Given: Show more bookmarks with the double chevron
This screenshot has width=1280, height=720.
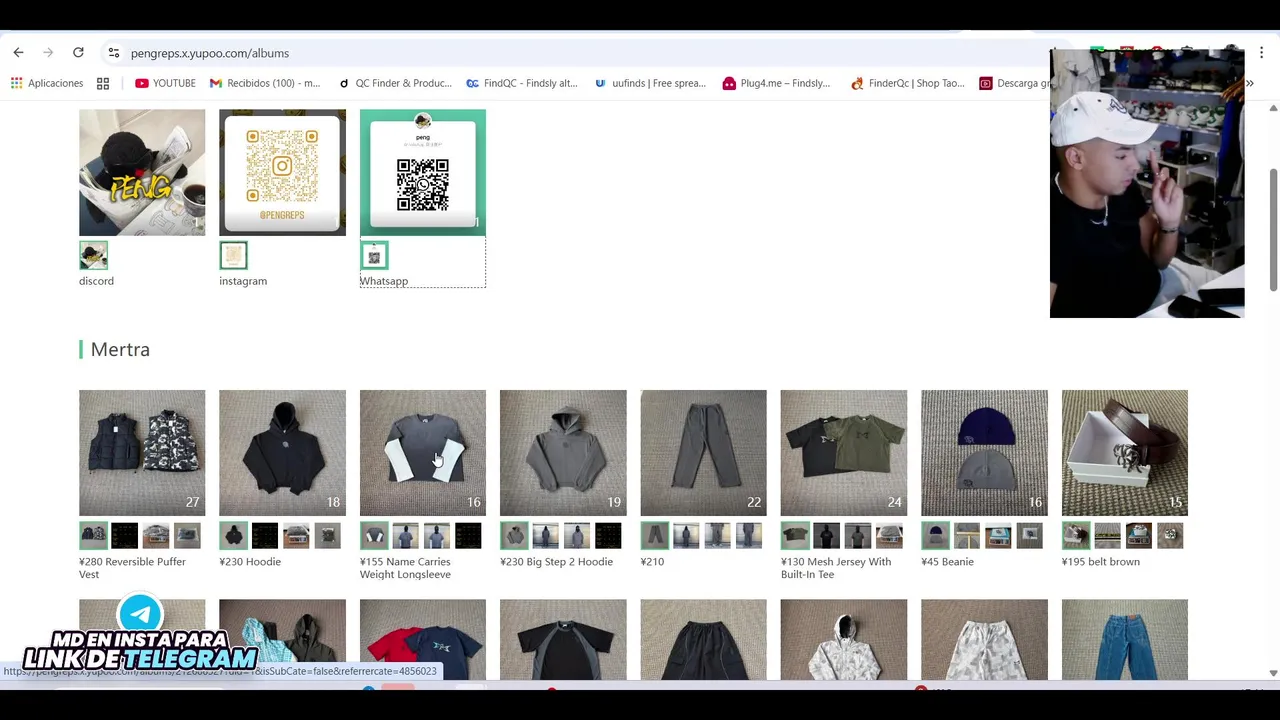Looking at the screenshot, I should coord(1250,83).
